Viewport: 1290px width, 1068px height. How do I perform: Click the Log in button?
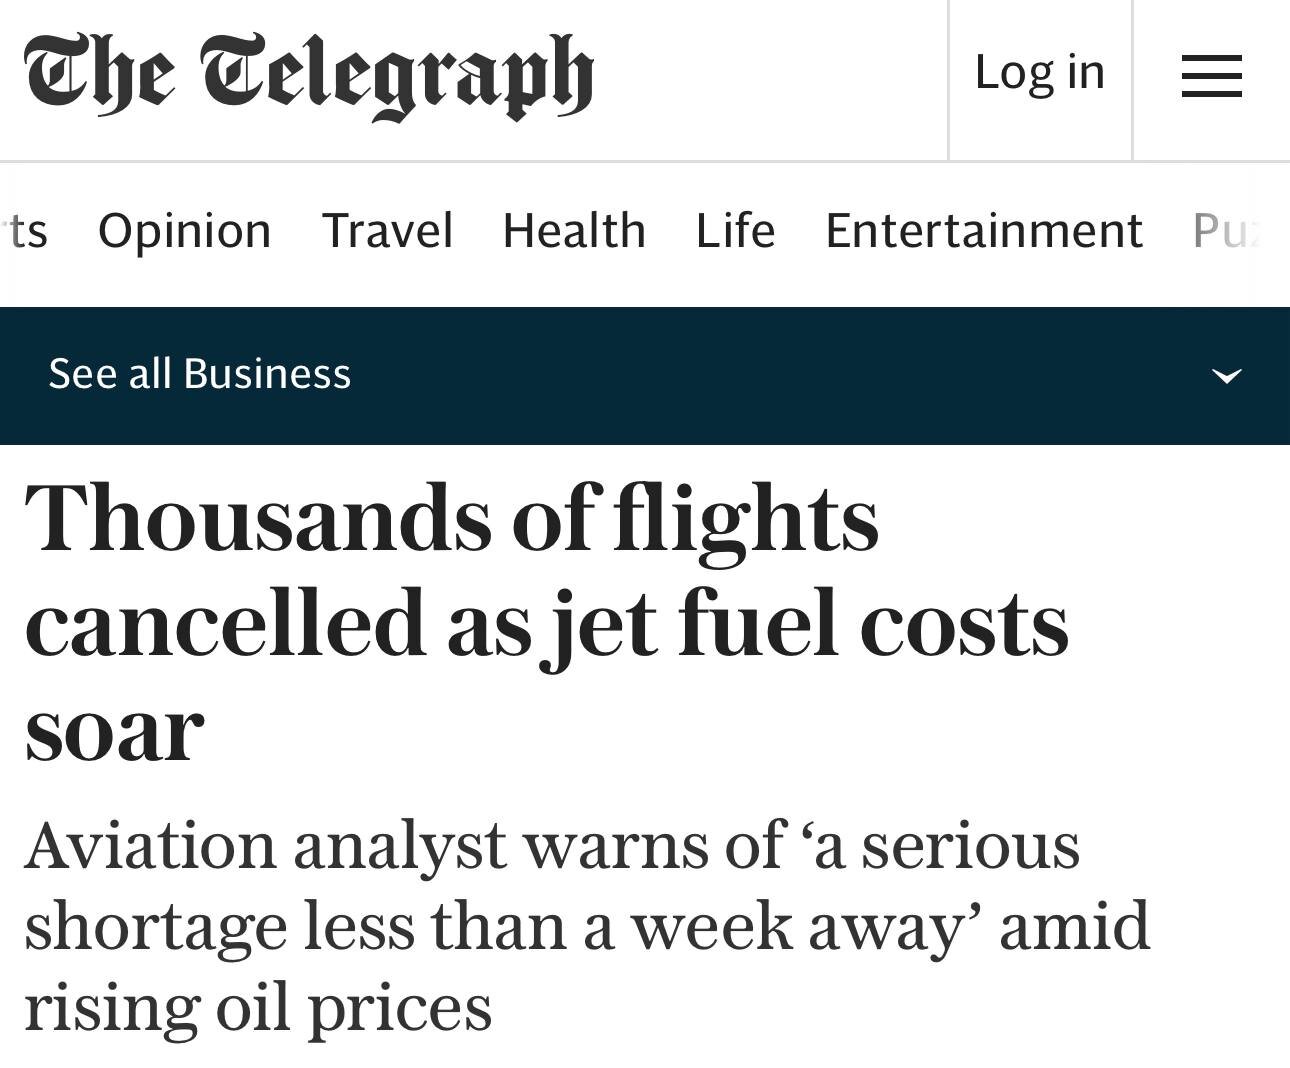pyautogui.click(x=1039, y=73)
